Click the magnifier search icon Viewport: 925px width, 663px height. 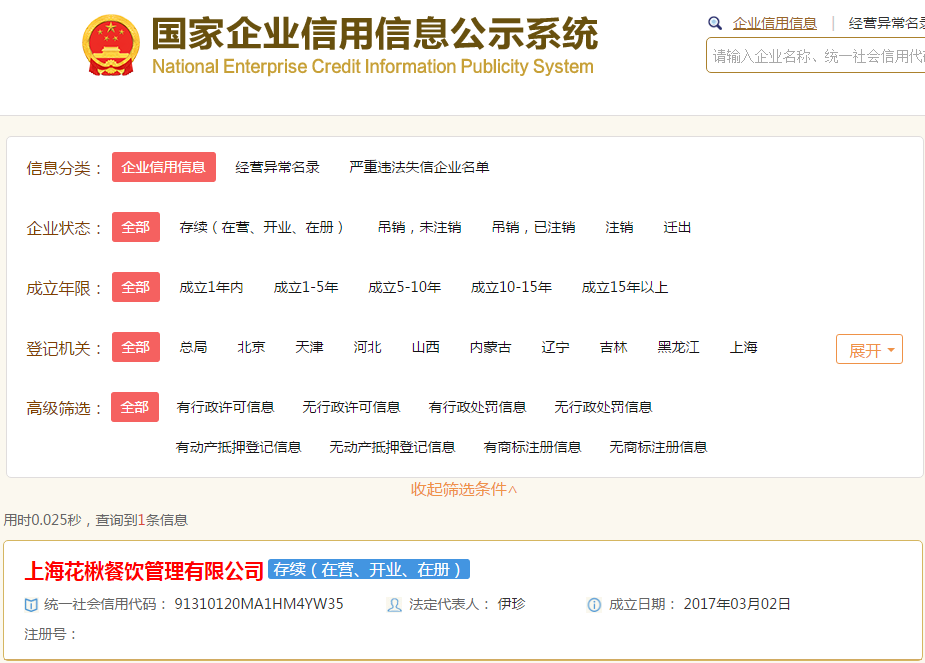pos(715,23)
